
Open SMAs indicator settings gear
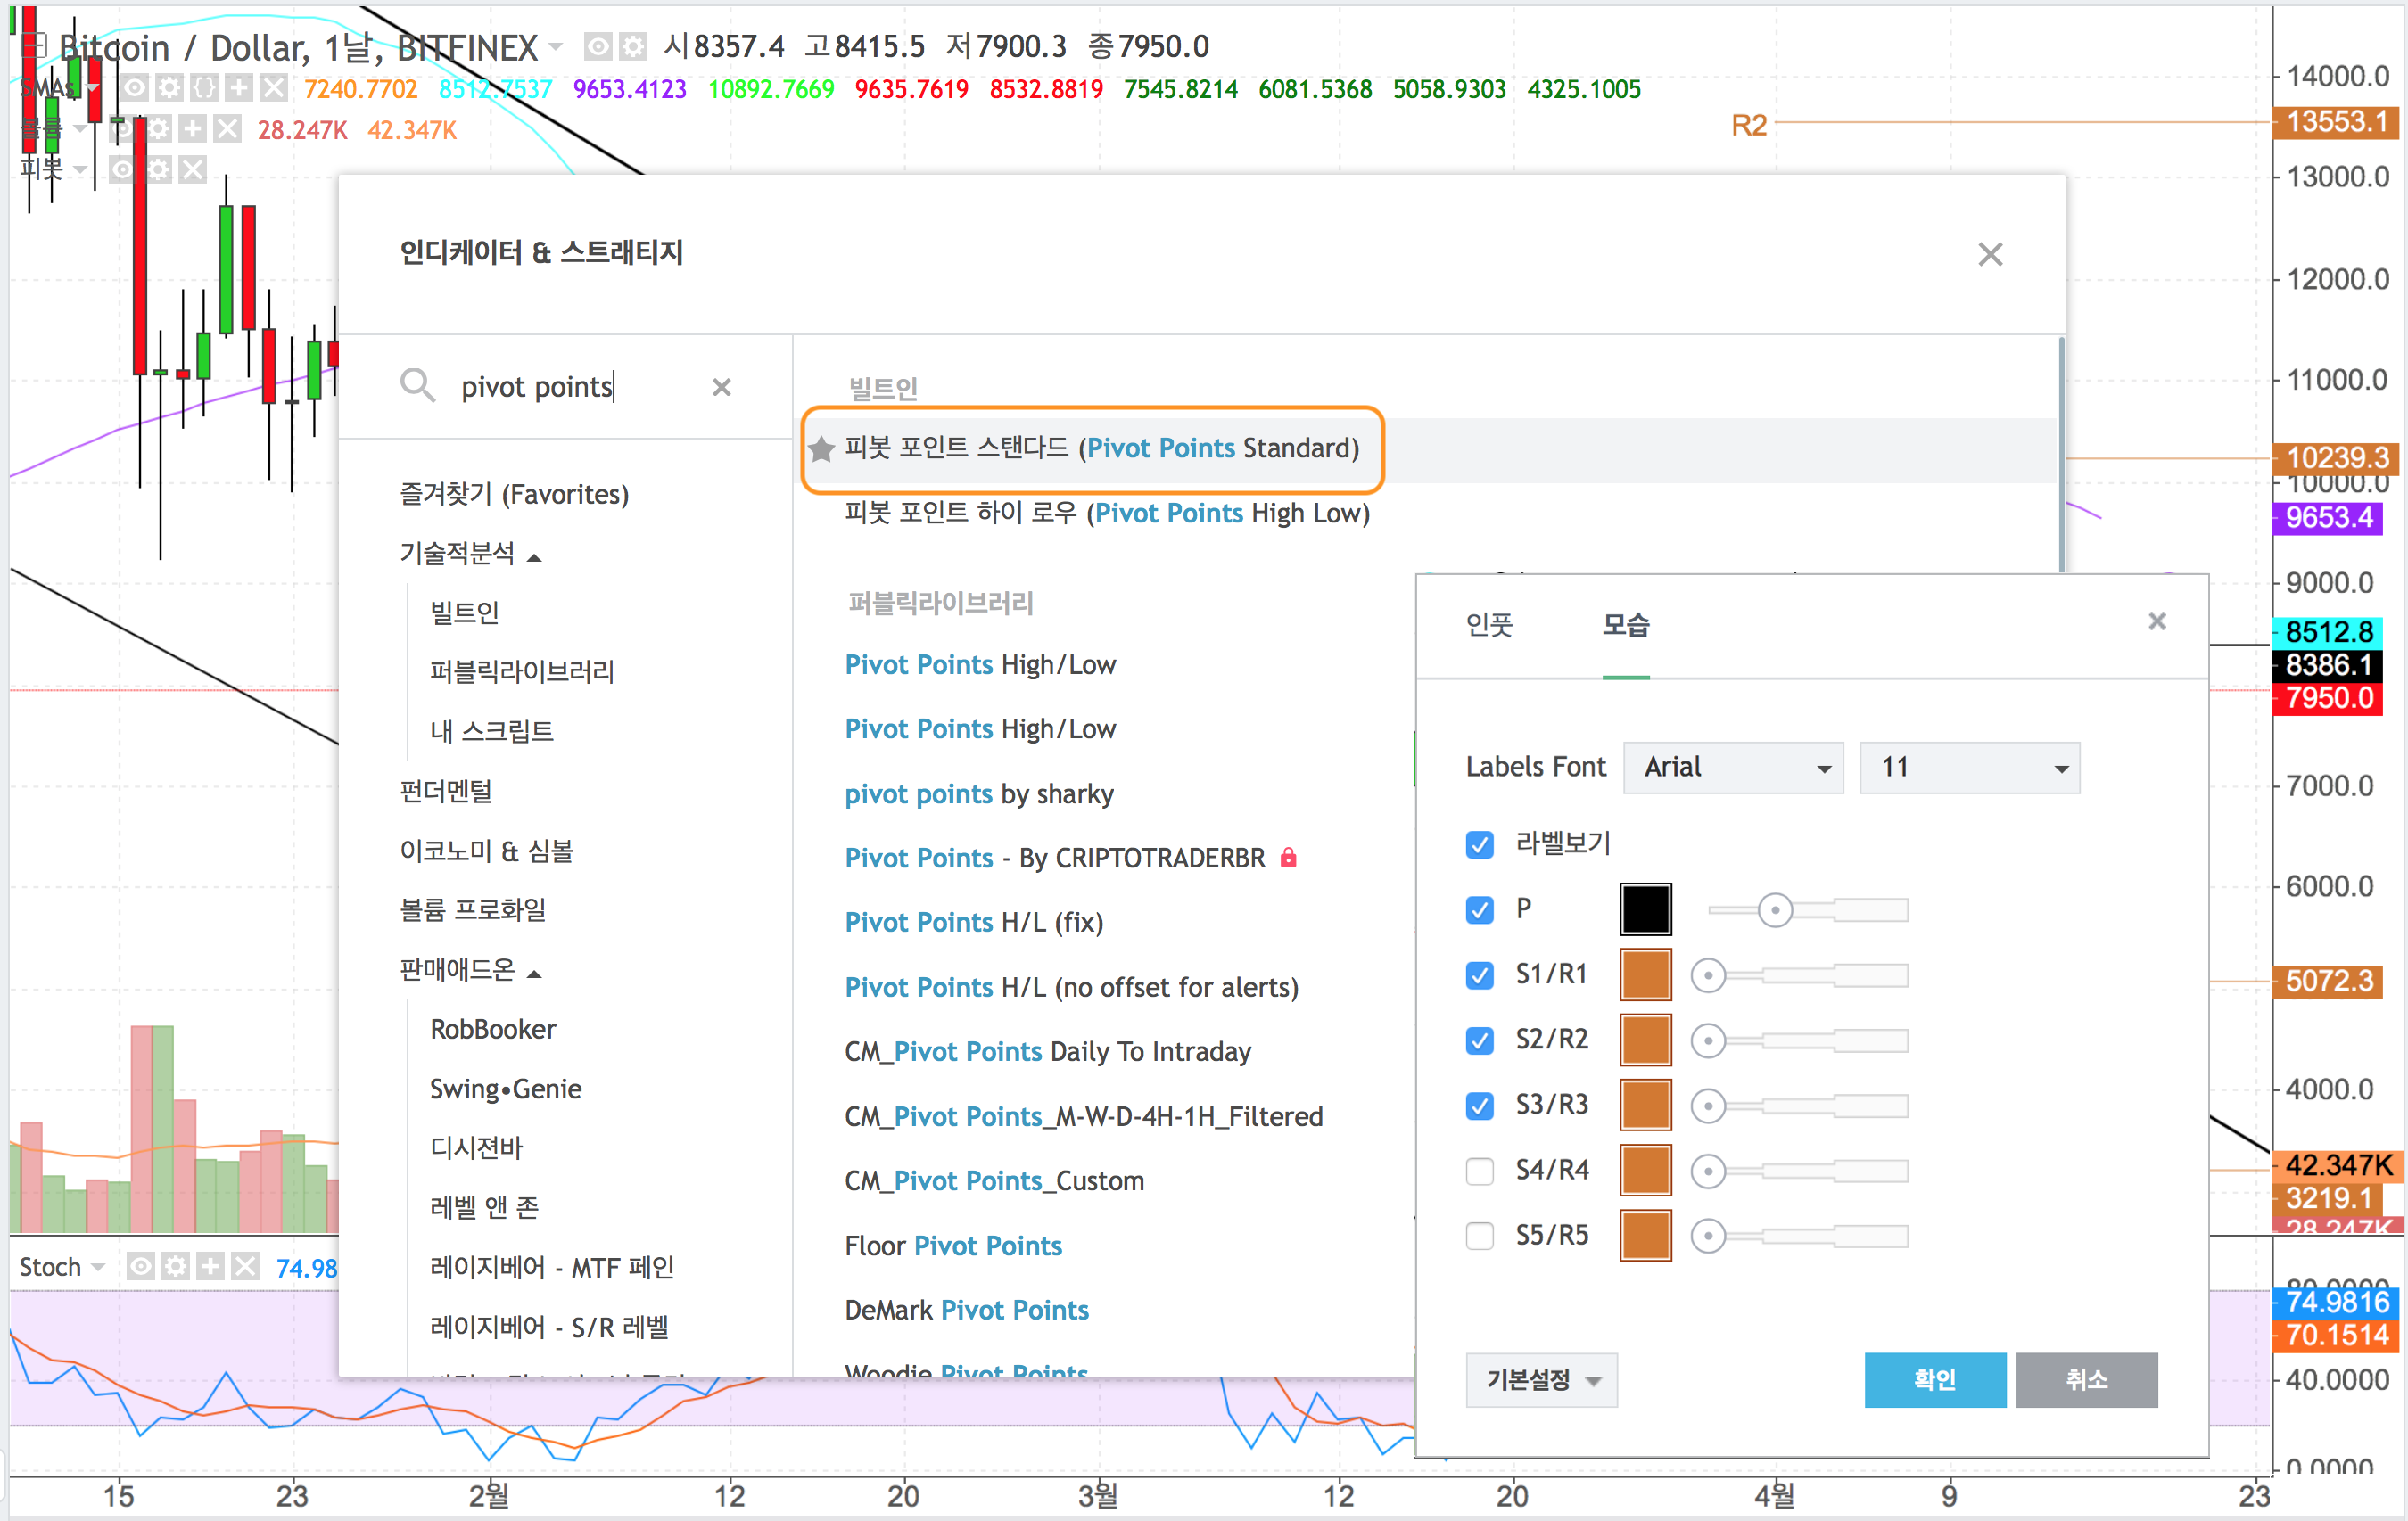170,89
